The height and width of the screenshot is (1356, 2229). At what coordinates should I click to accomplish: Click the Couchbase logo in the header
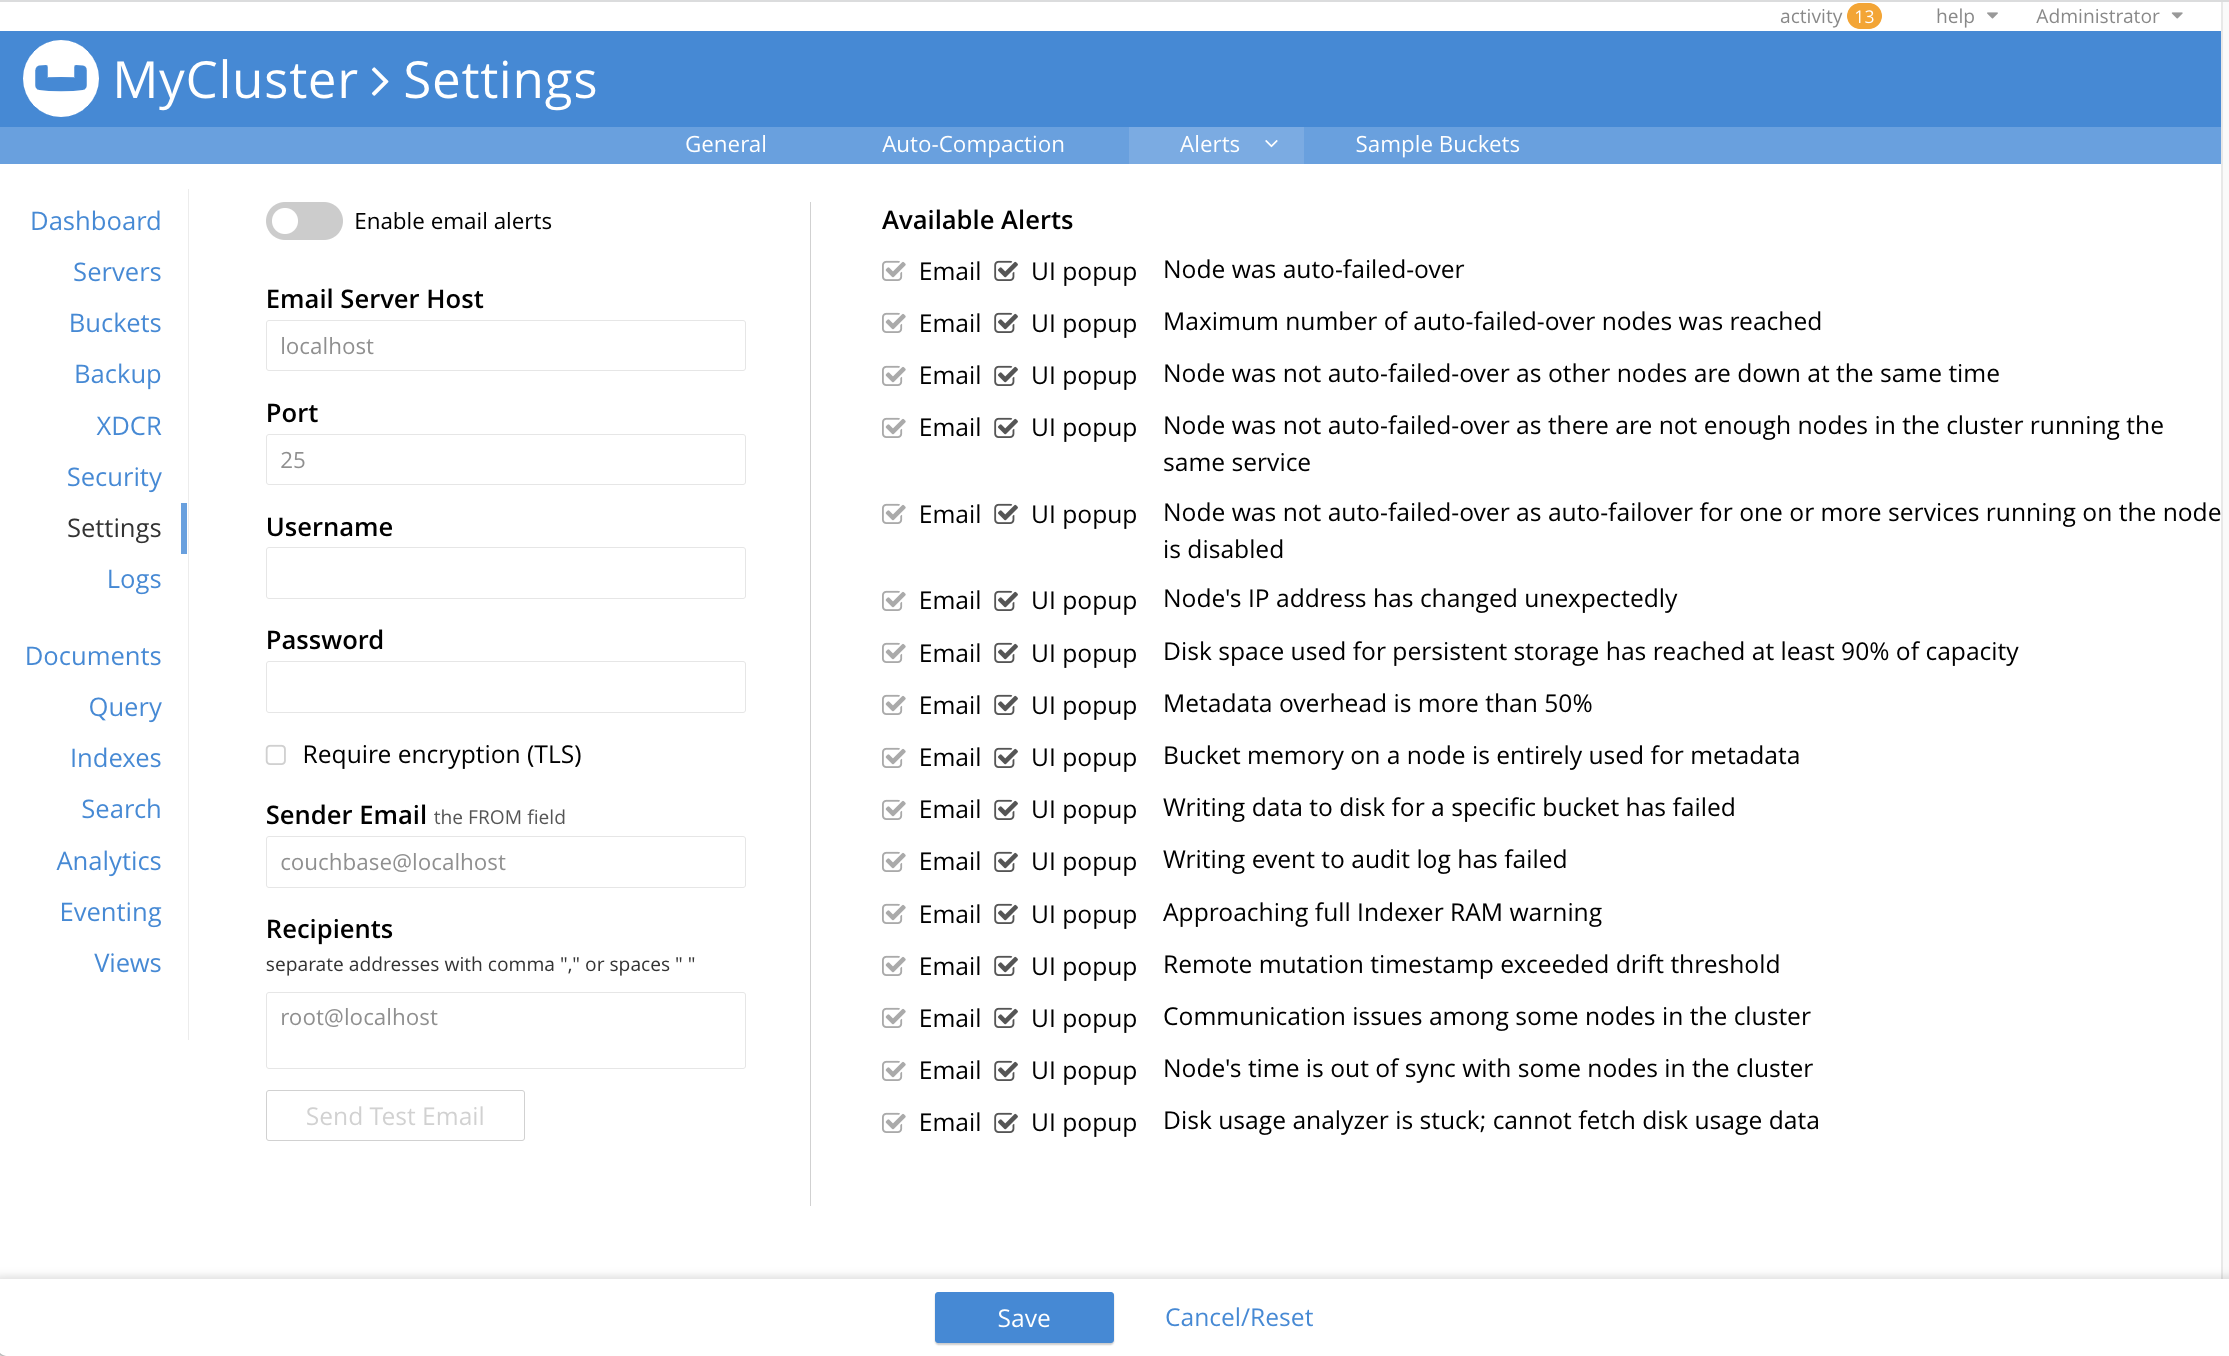60,78
